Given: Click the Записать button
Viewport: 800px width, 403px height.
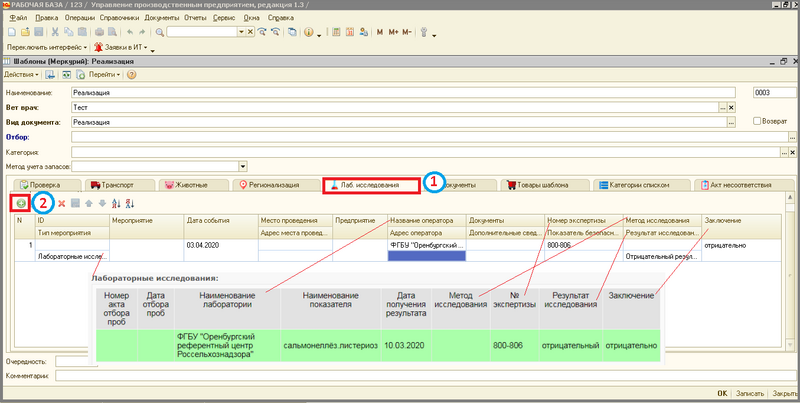Looking at the screenshot, I should pos(750,394).
